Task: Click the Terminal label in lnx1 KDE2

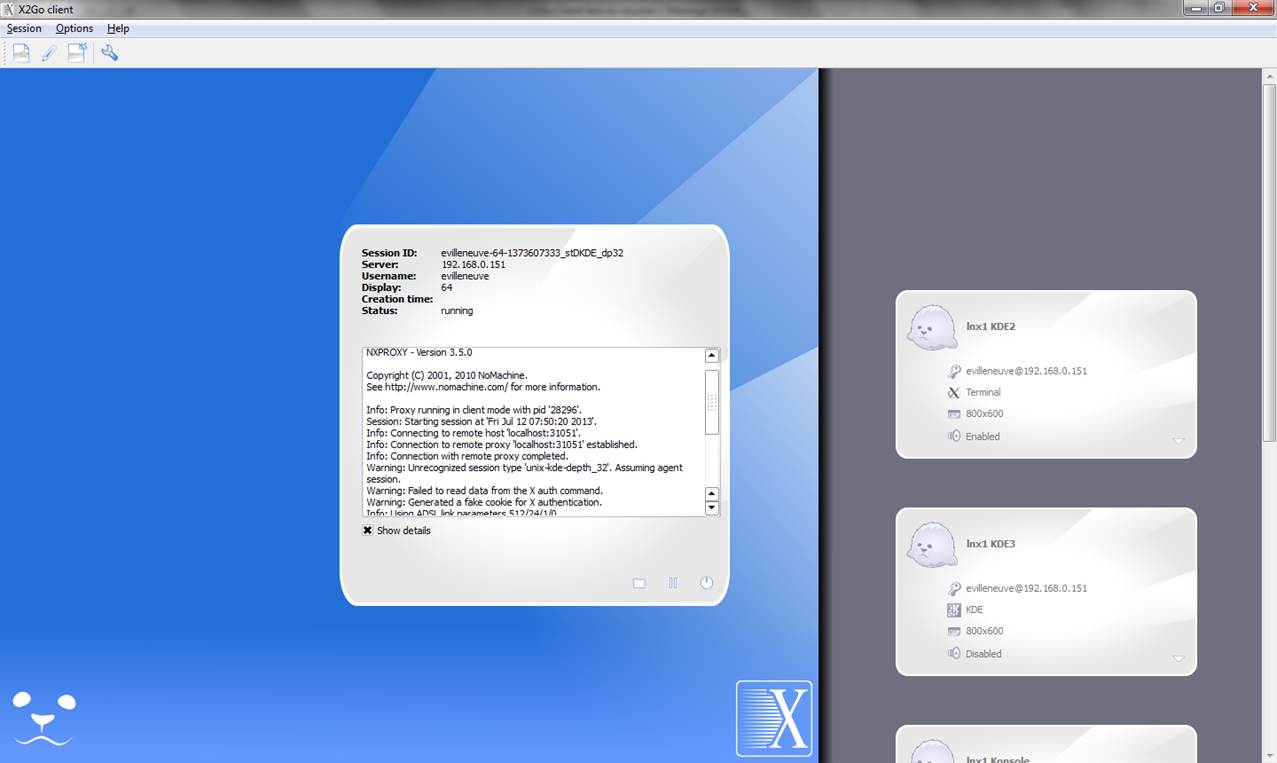Action: pos(983,393)
